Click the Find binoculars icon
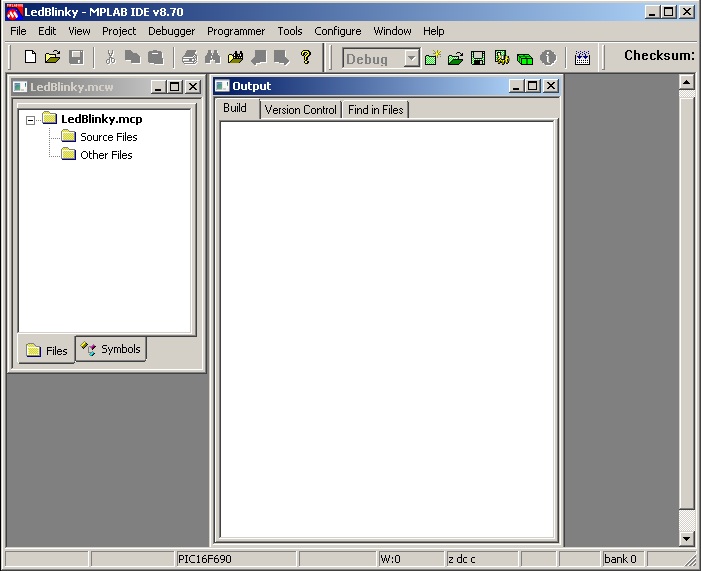701x571 pixels. tap(212, 58)
